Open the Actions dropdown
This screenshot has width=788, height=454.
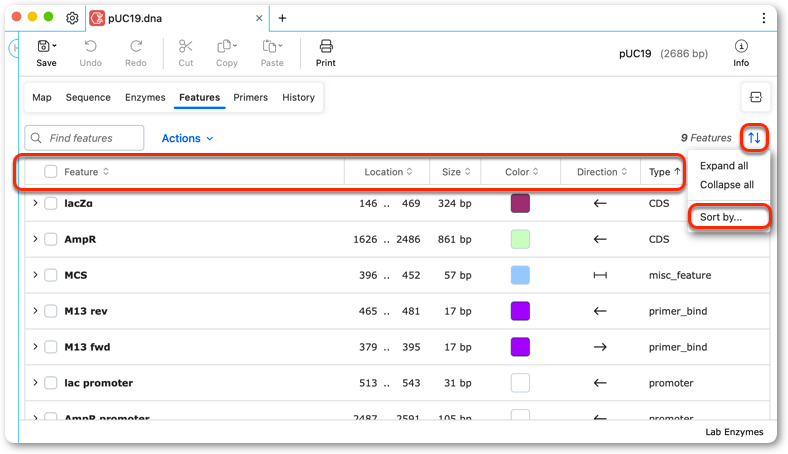(187, 138)
